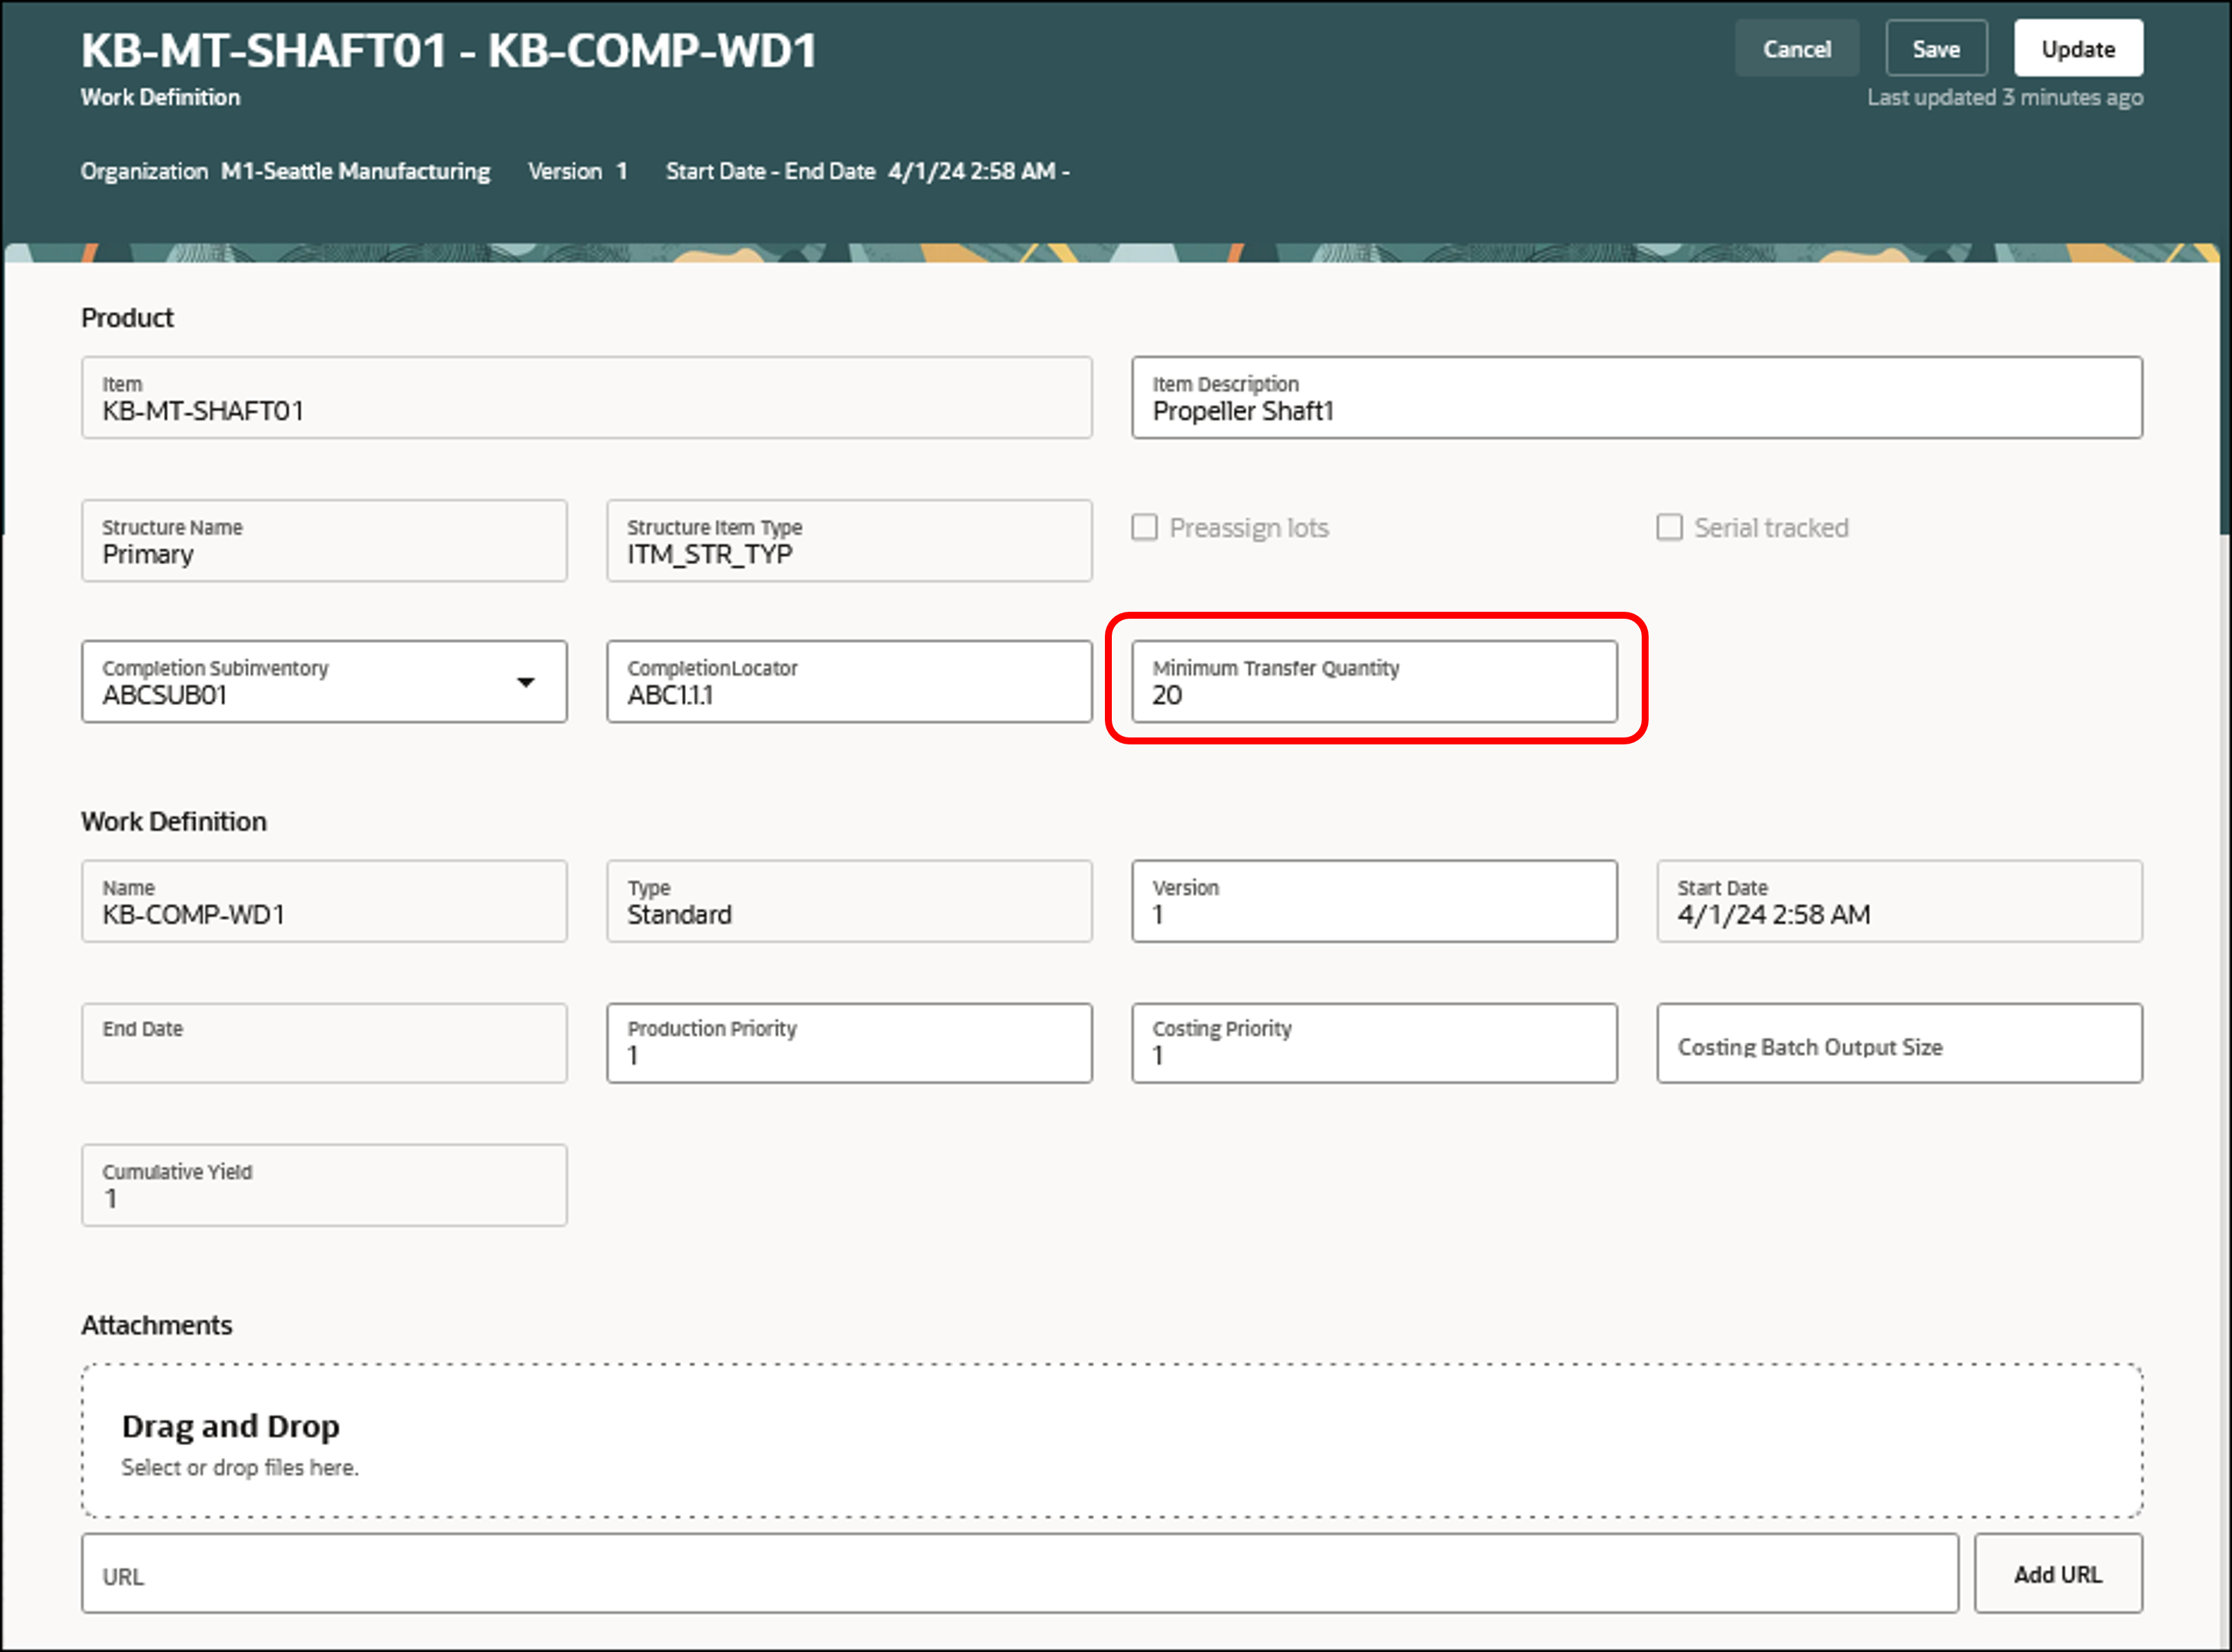2232x1652 pixels.
Task: Click the Drag and Drop attachment area
Action: (x=1111, y=1440)
